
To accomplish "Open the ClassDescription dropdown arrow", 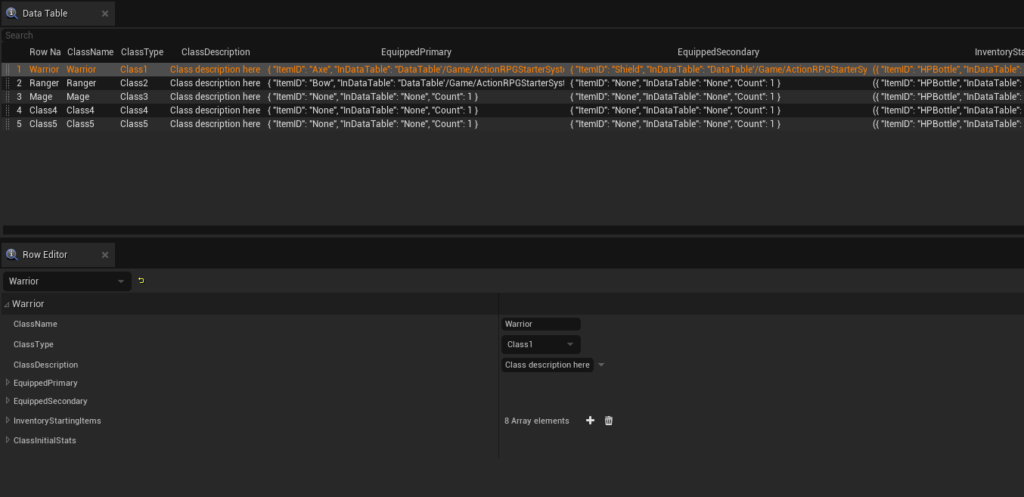I will coord(601,365).
